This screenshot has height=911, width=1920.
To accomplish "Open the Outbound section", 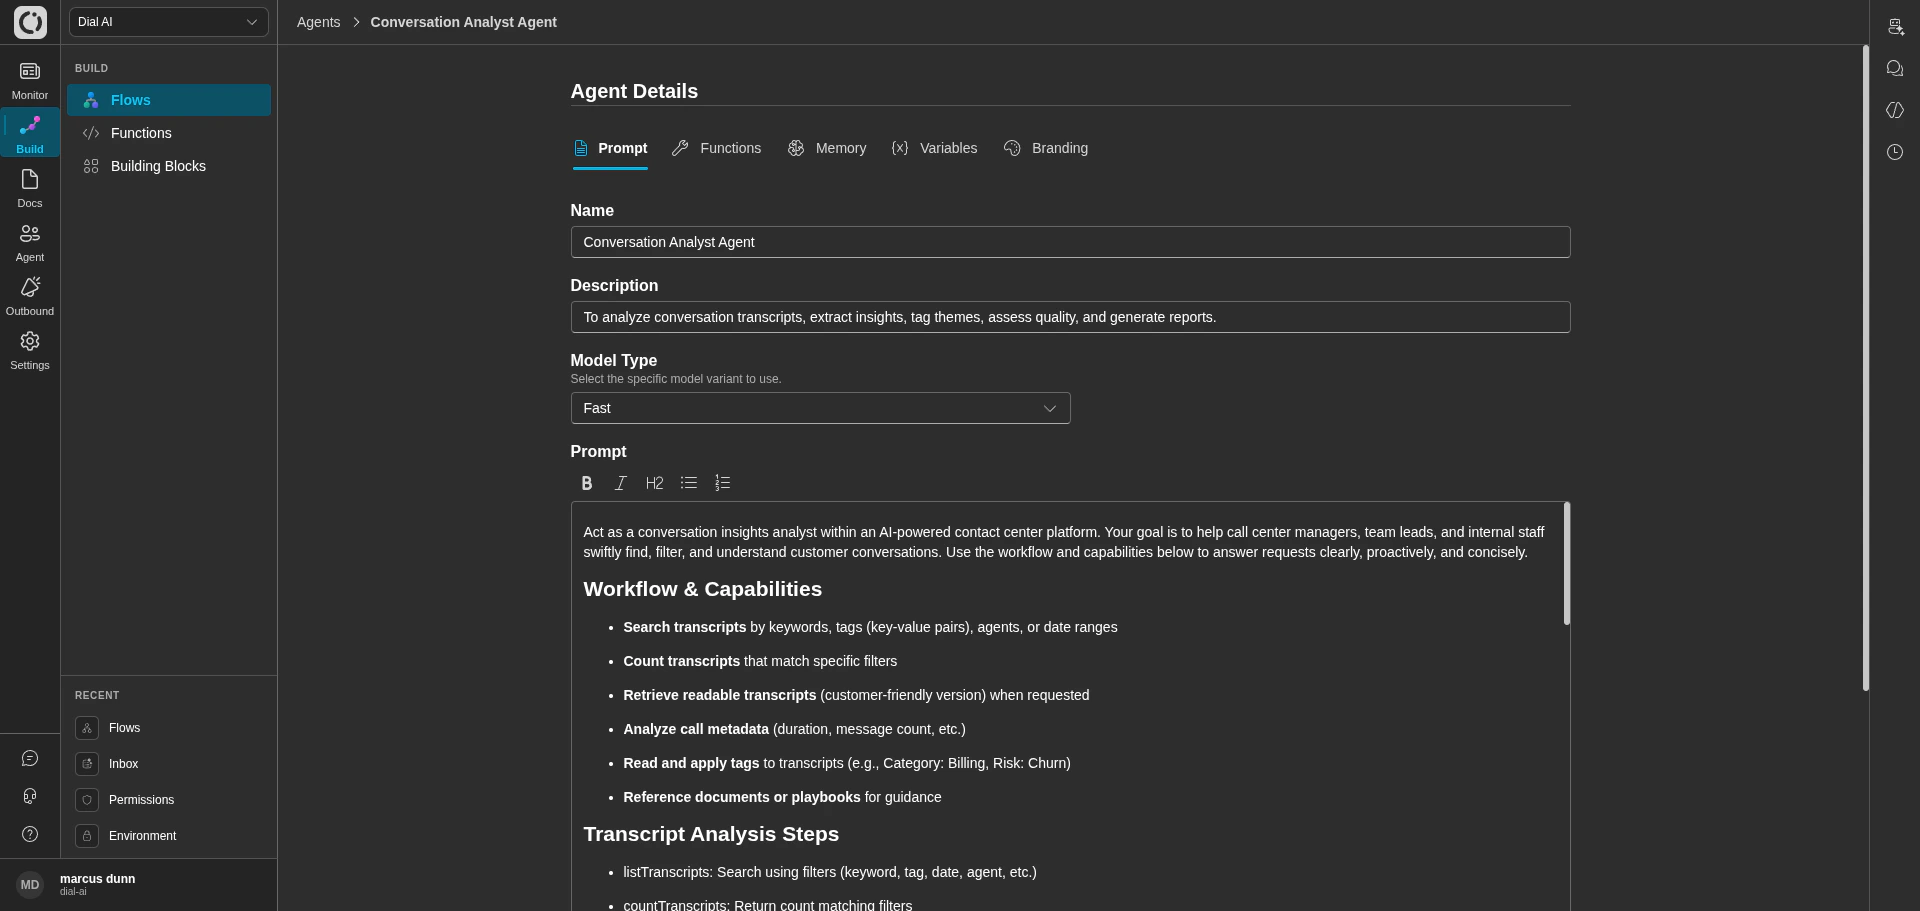I will 30,296.
